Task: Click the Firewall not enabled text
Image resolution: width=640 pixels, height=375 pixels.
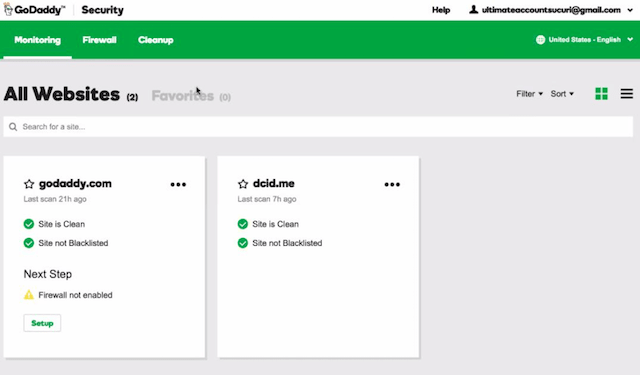Action: (76, 295)
